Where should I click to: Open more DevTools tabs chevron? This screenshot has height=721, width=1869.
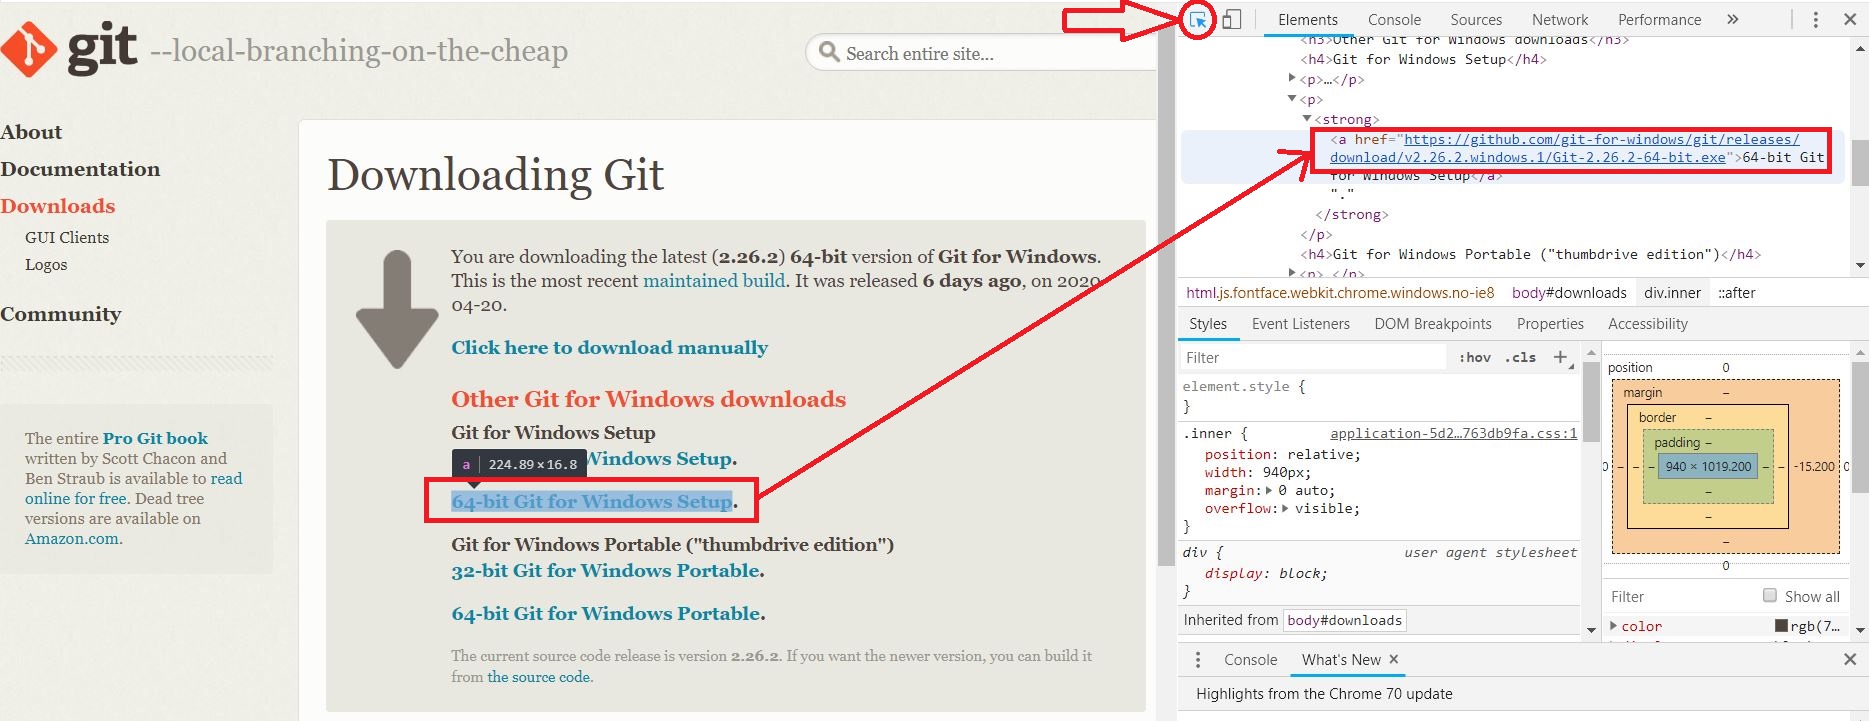[1733, 19]
